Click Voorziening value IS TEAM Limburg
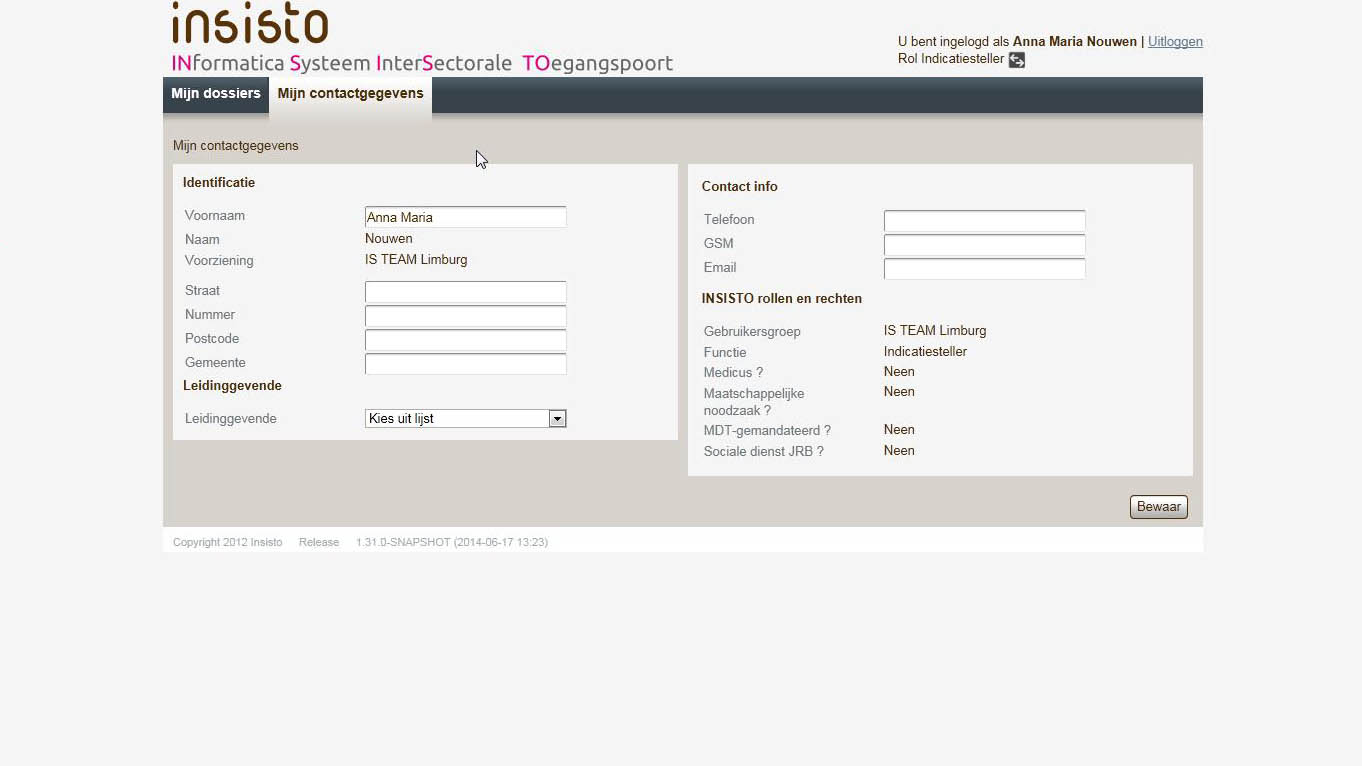The image size is (1362, 766). point(416,260)
